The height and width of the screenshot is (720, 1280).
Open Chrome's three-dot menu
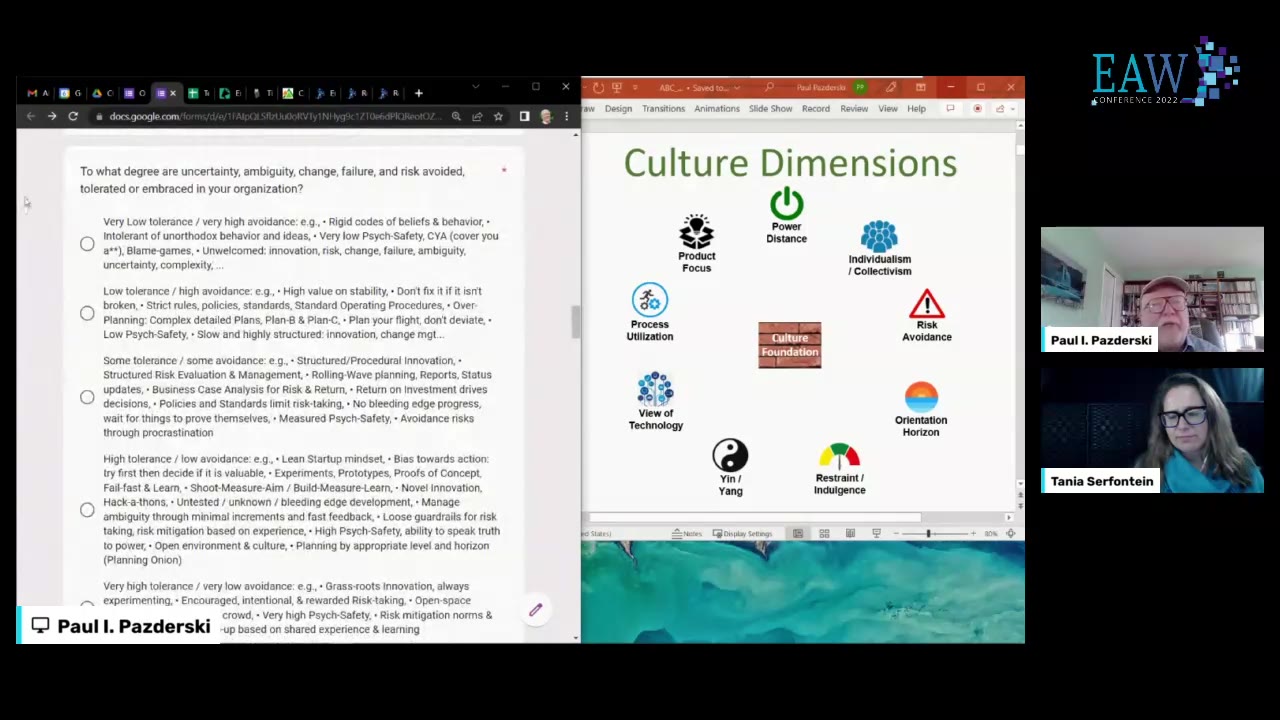[566, 116]
